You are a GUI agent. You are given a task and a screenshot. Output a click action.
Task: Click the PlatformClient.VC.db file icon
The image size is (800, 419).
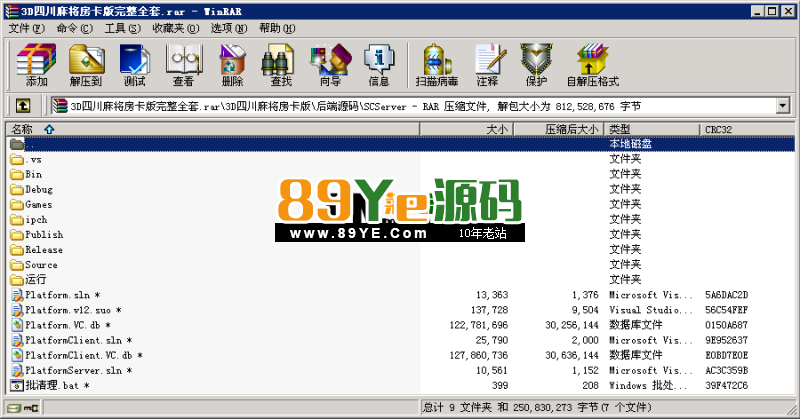coord(17,355)
